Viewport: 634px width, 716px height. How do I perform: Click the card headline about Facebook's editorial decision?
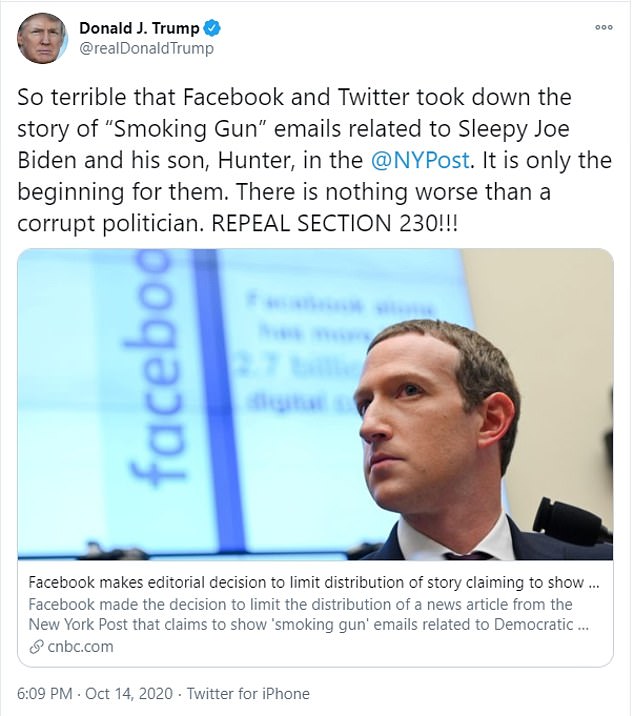click(313, 583)
